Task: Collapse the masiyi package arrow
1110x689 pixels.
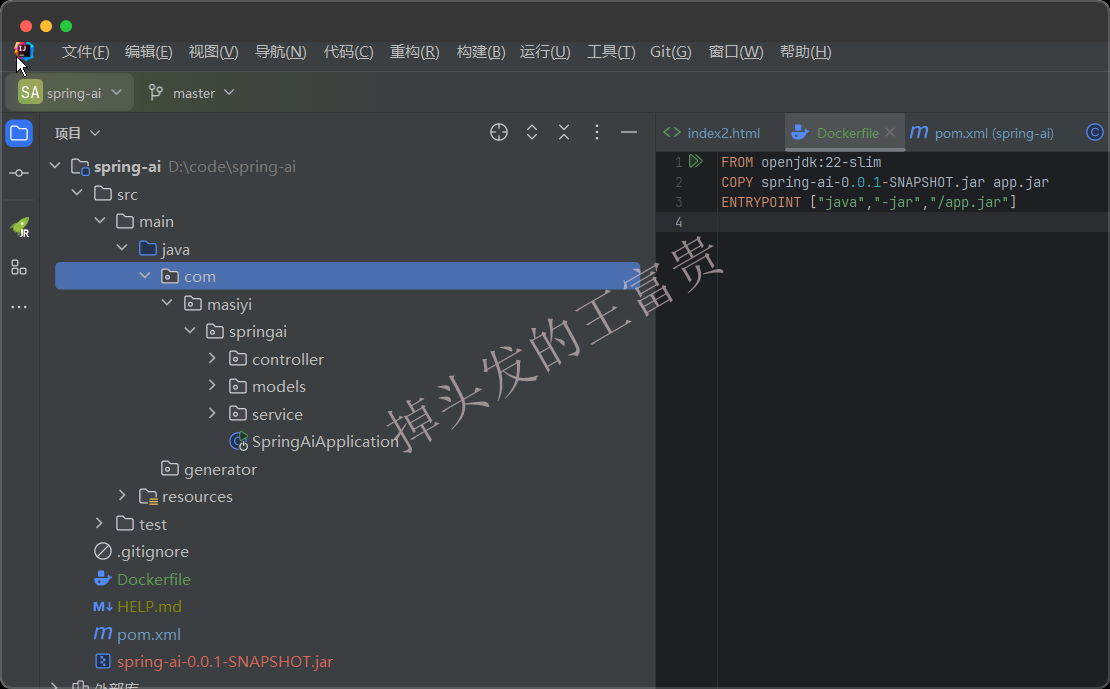Action: pyautogui.click(x=167, y=303)
